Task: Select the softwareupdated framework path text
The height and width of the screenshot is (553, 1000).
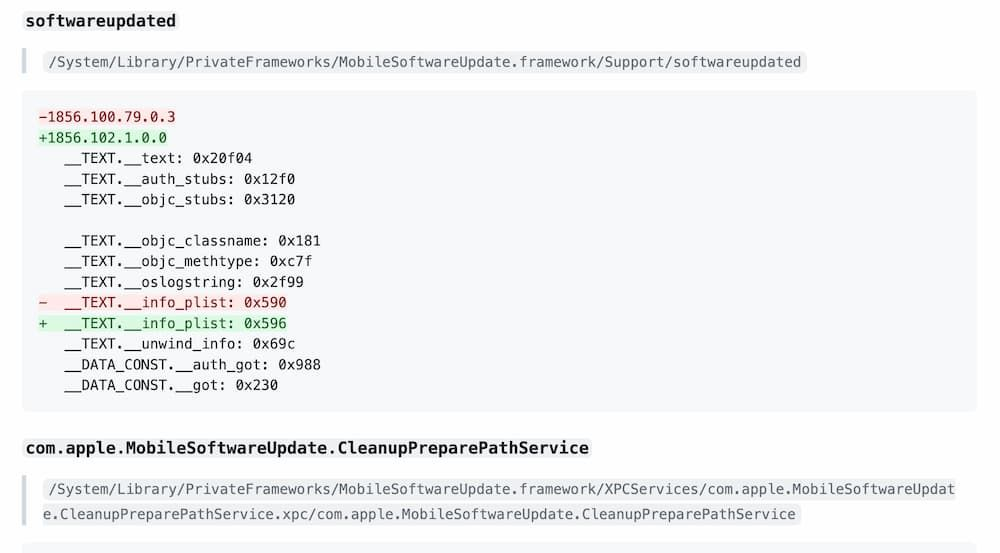Action: tap(424, 62)
